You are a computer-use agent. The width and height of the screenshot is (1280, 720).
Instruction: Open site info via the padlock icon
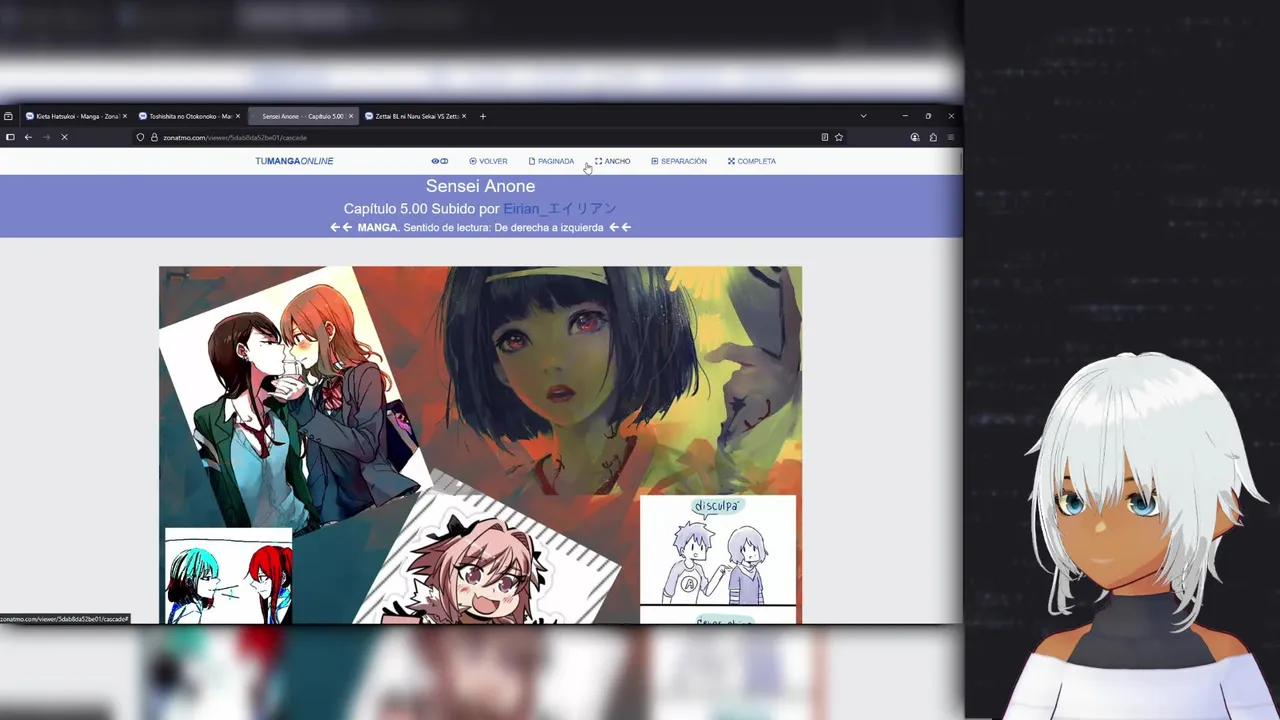[154, 137]
